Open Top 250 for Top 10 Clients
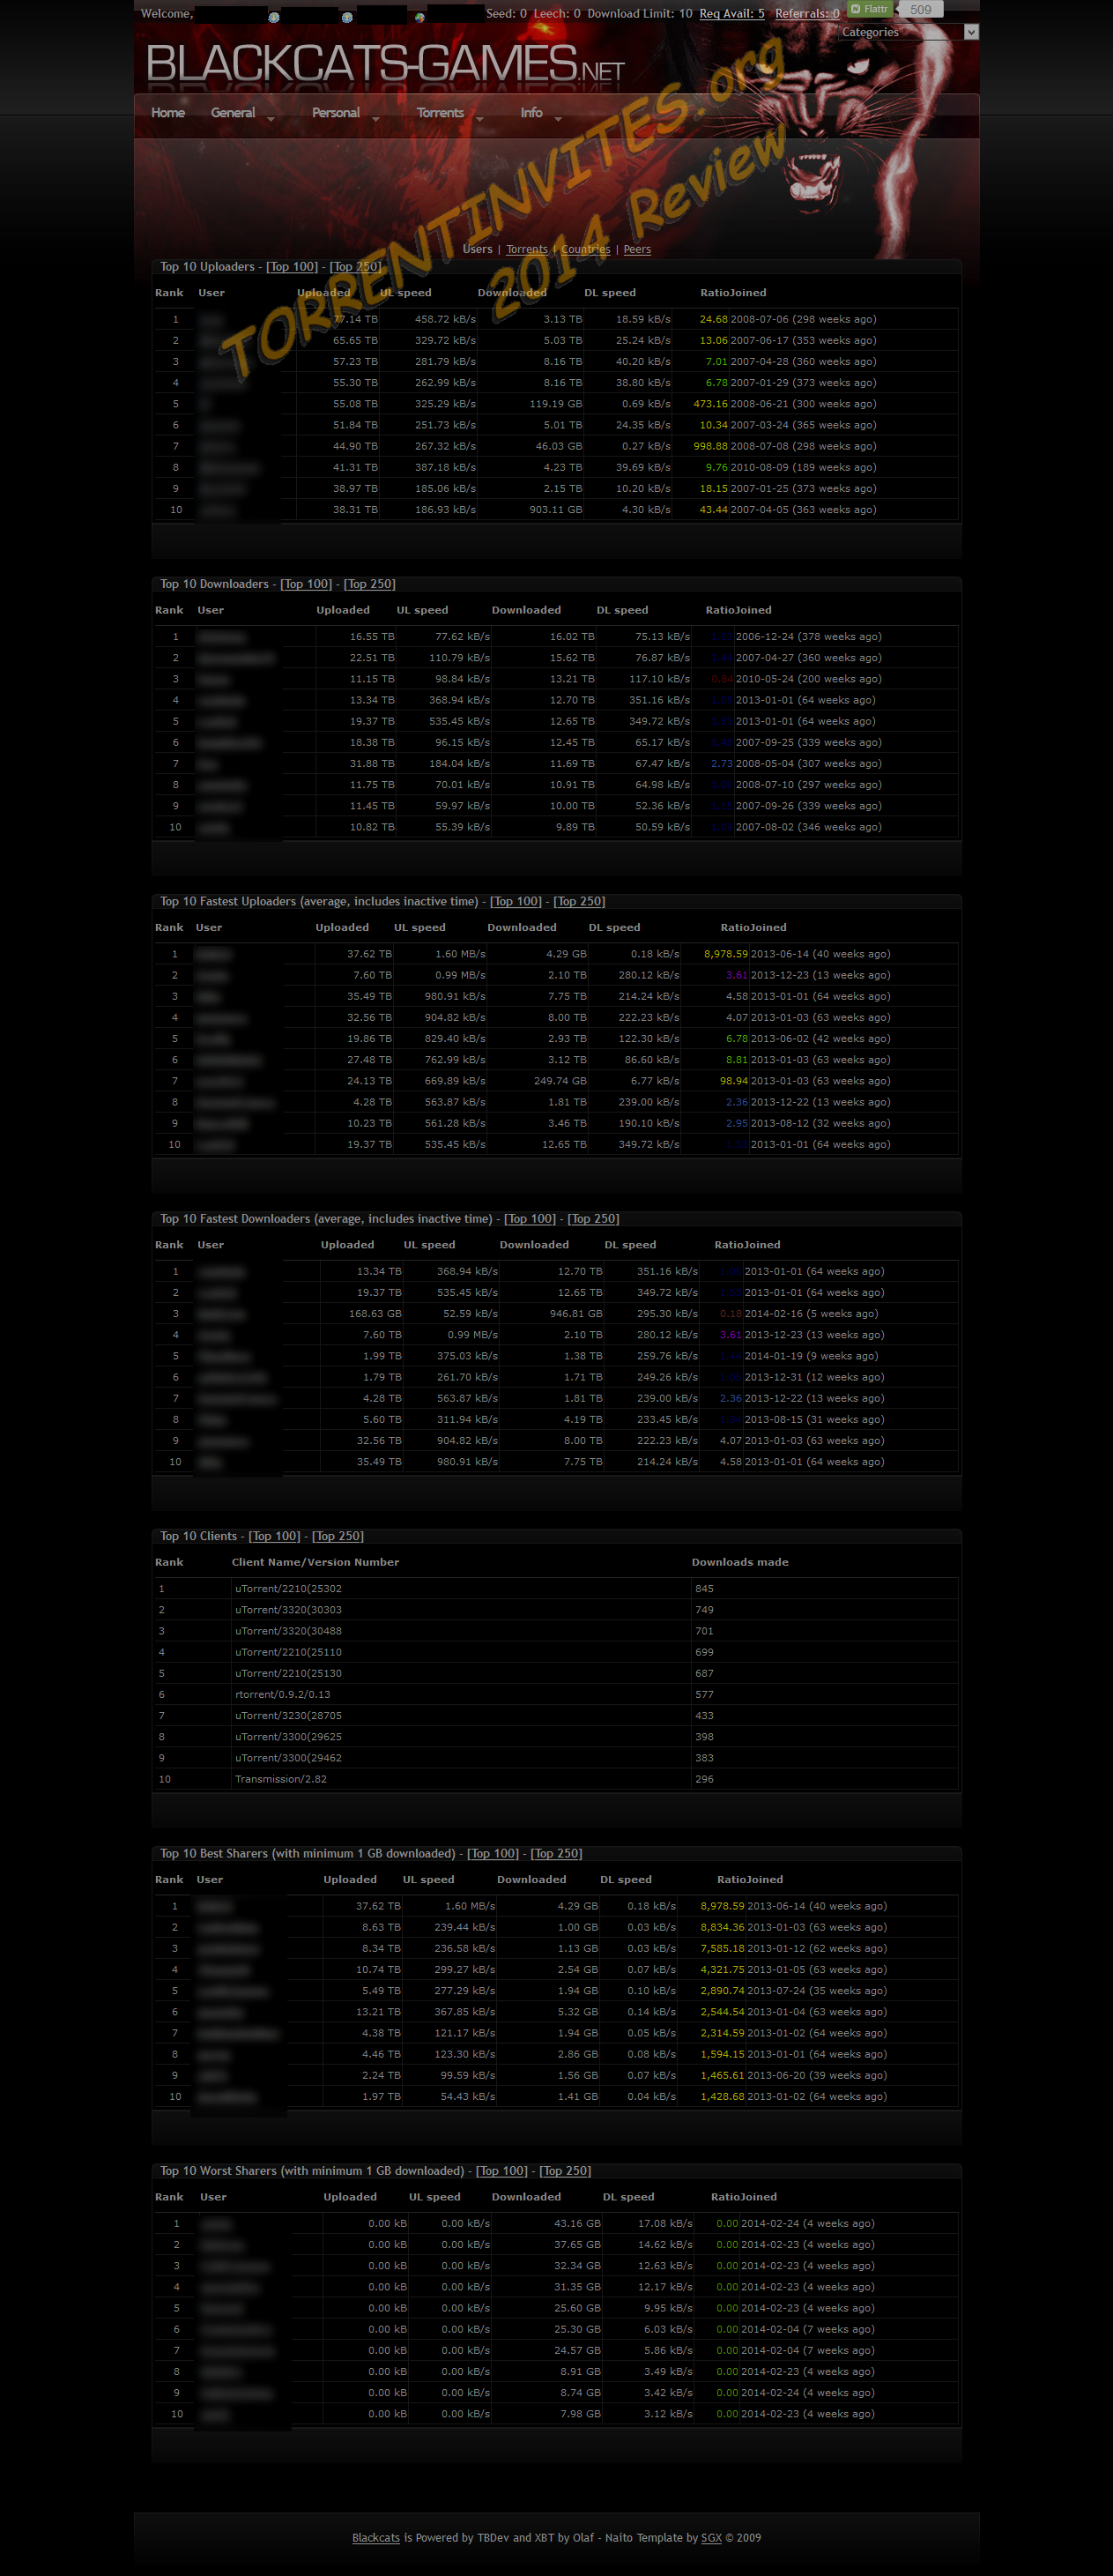This screenshot has width=1113, height=2576. coord(338,1536)
